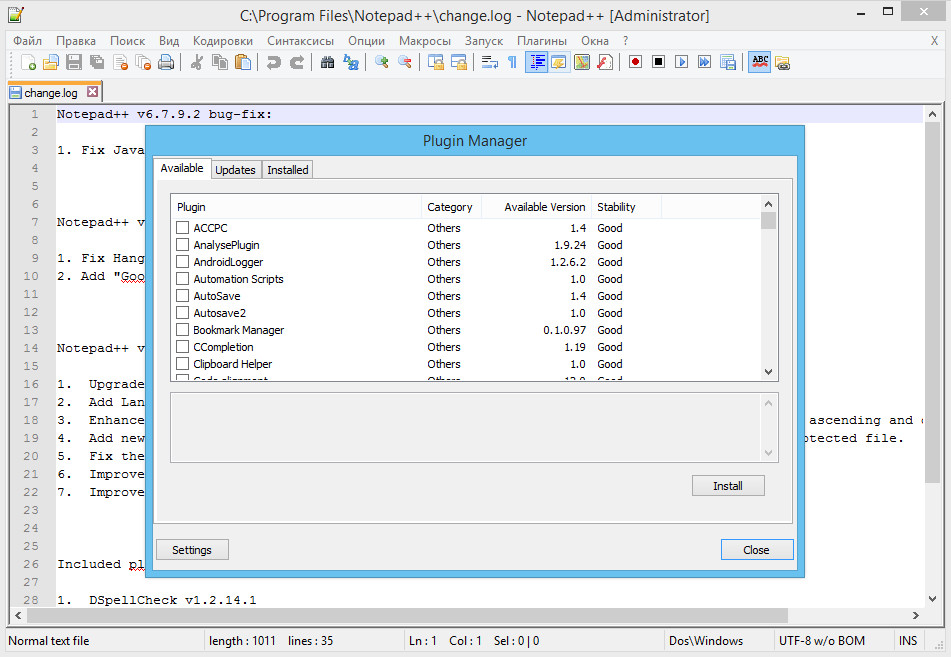Start macro recording with red dot icon

[x=635, y=62]
